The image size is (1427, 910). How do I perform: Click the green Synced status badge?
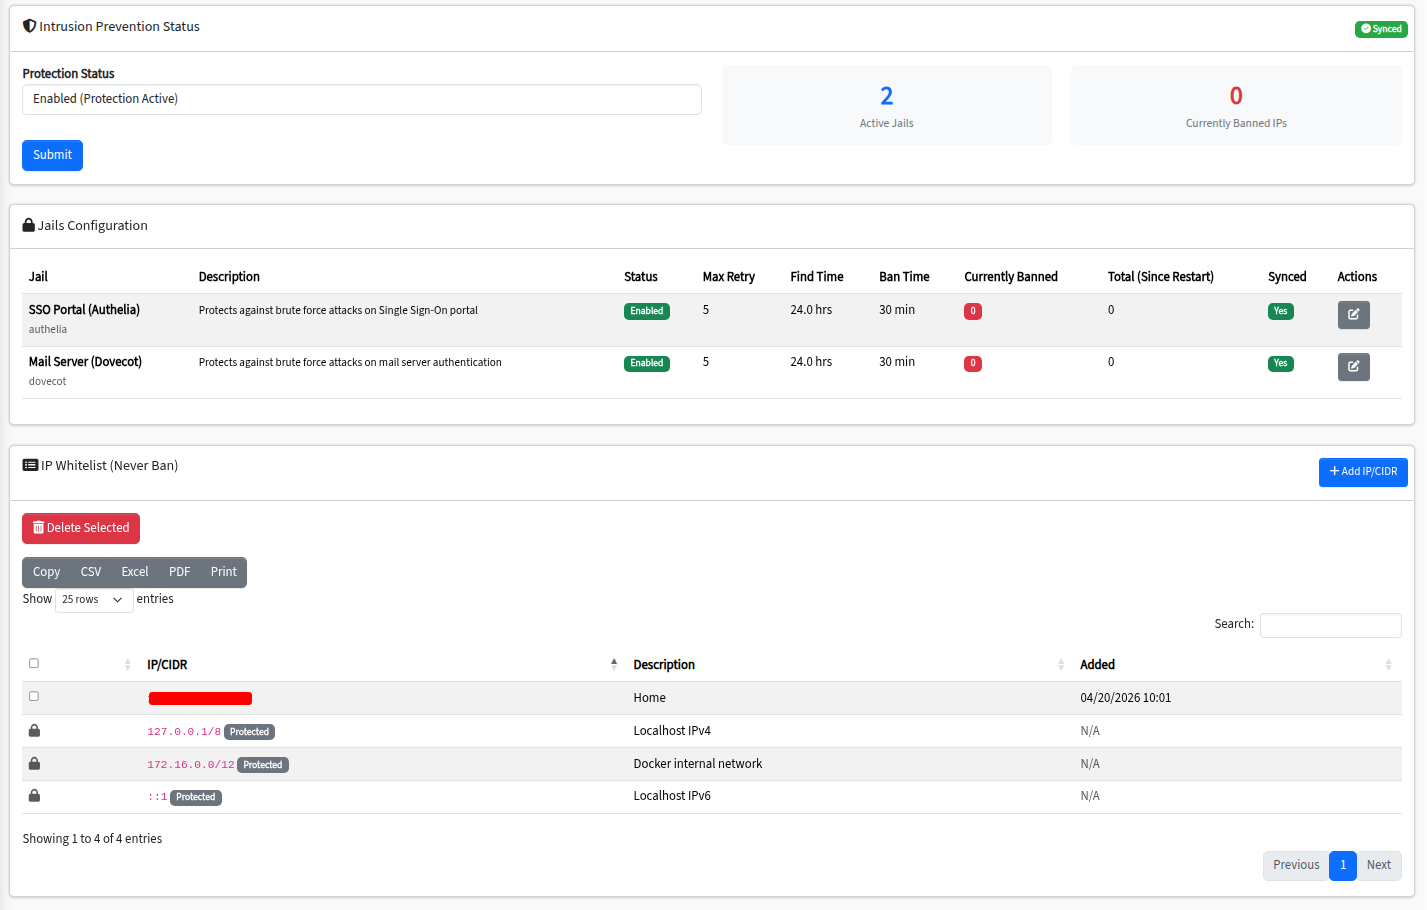[1381, 29]
